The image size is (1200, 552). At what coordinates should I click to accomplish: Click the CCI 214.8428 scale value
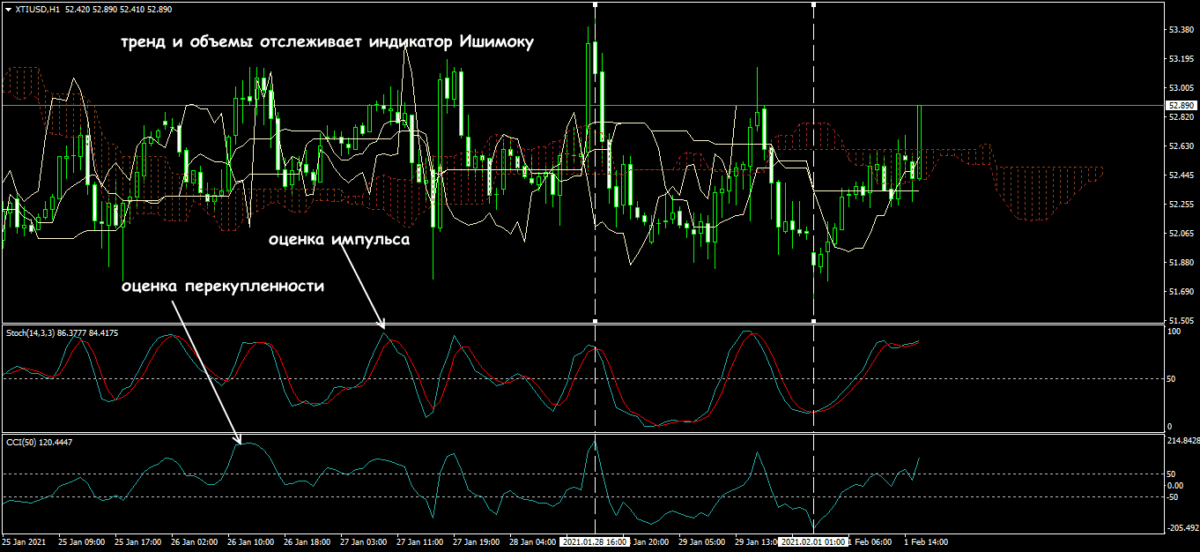1183,440
